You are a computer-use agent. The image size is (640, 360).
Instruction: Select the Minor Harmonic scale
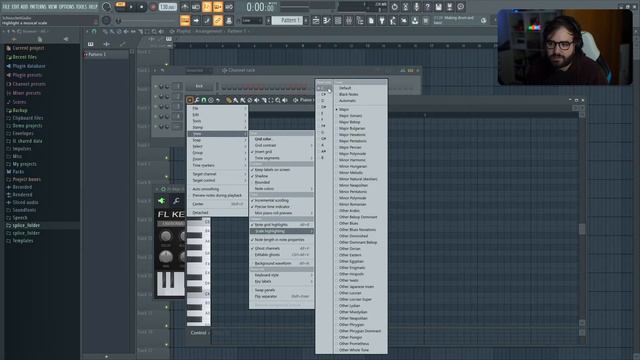(360, 160)
